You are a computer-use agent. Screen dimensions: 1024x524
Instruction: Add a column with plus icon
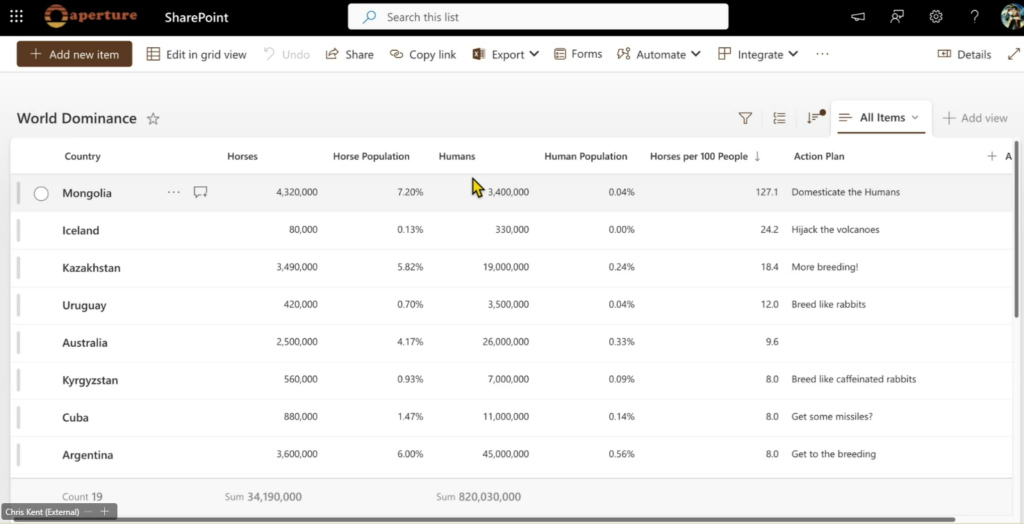click(992, 156)
